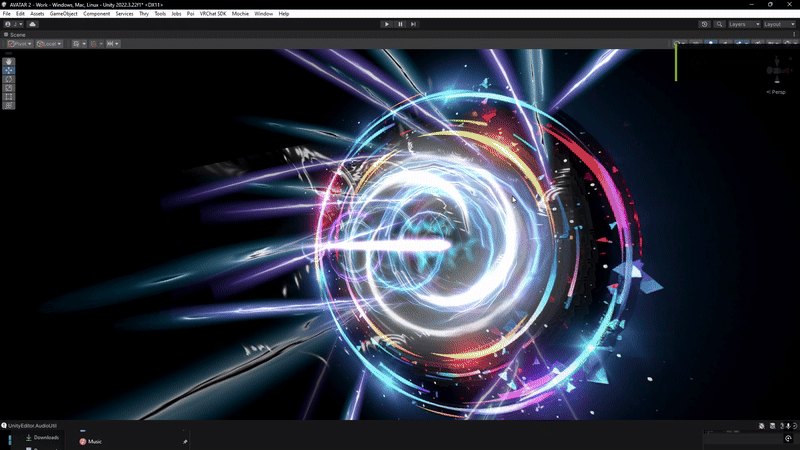Toggle the 2D view button in Scene toolbar
Screen dimensions: 800x450
click(x=696, y=44)
